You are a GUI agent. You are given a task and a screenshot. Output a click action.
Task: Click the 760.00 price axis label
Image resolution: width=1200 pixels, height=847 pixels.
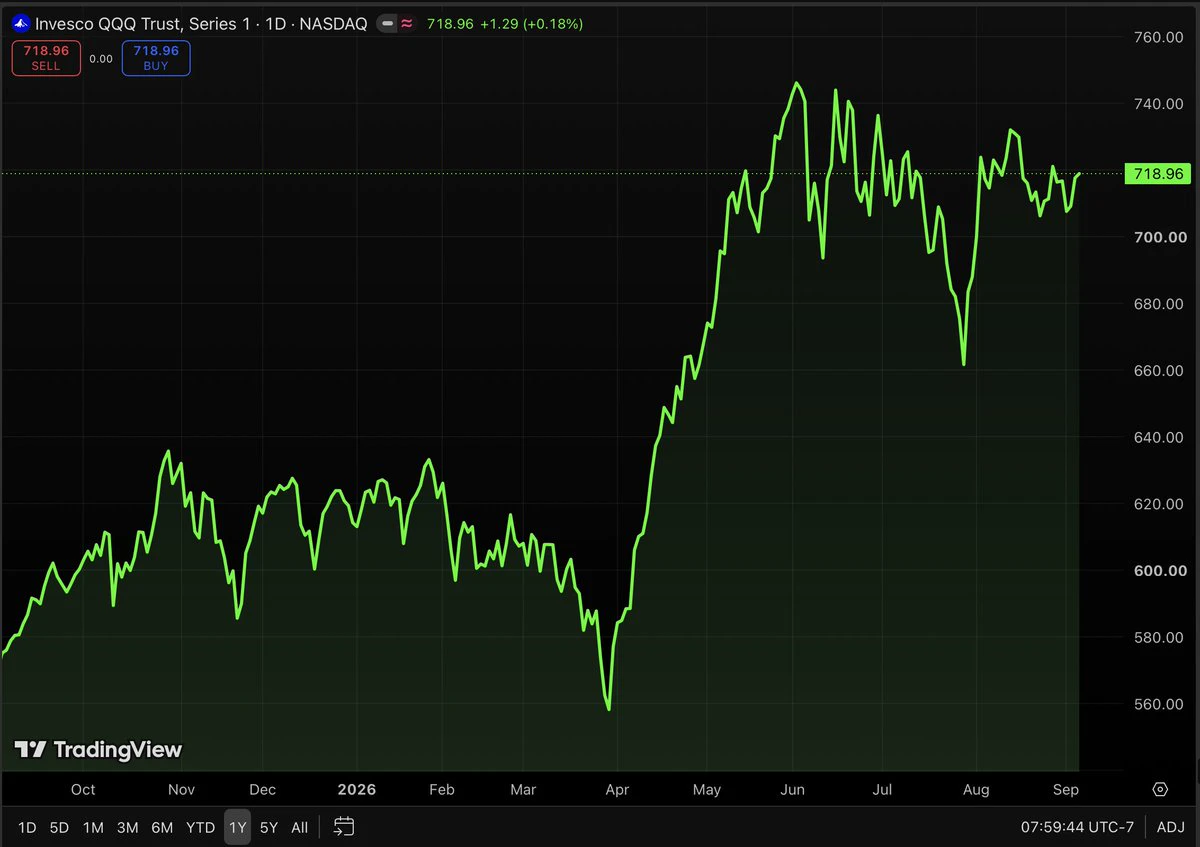click(x=1160, y=37)
